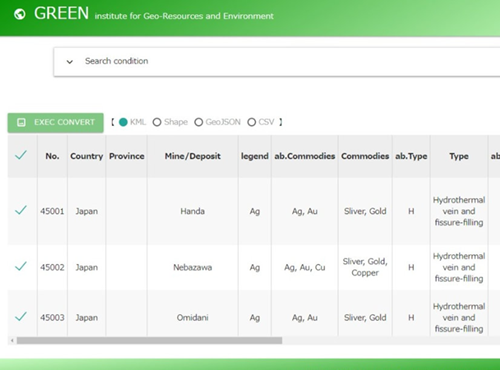
Task: Click the Ag legend cell for Handa
Action: 255,211
